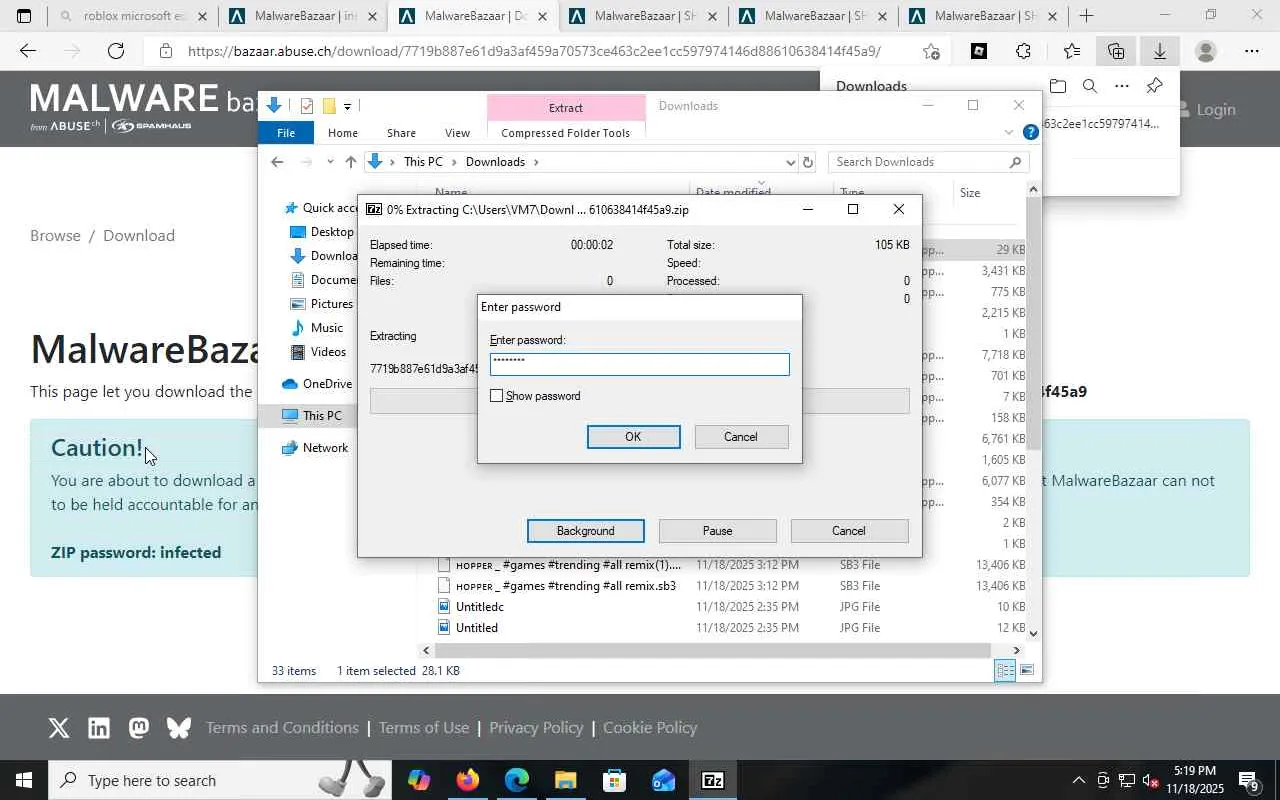
Task: Open the Mastodon footer icon
Action: point(139,728)
